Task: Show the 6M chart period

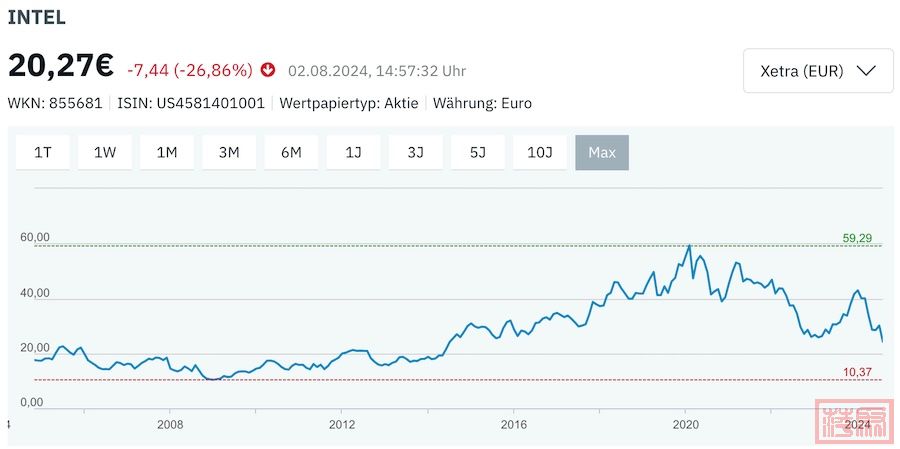Action: [291, 153]
